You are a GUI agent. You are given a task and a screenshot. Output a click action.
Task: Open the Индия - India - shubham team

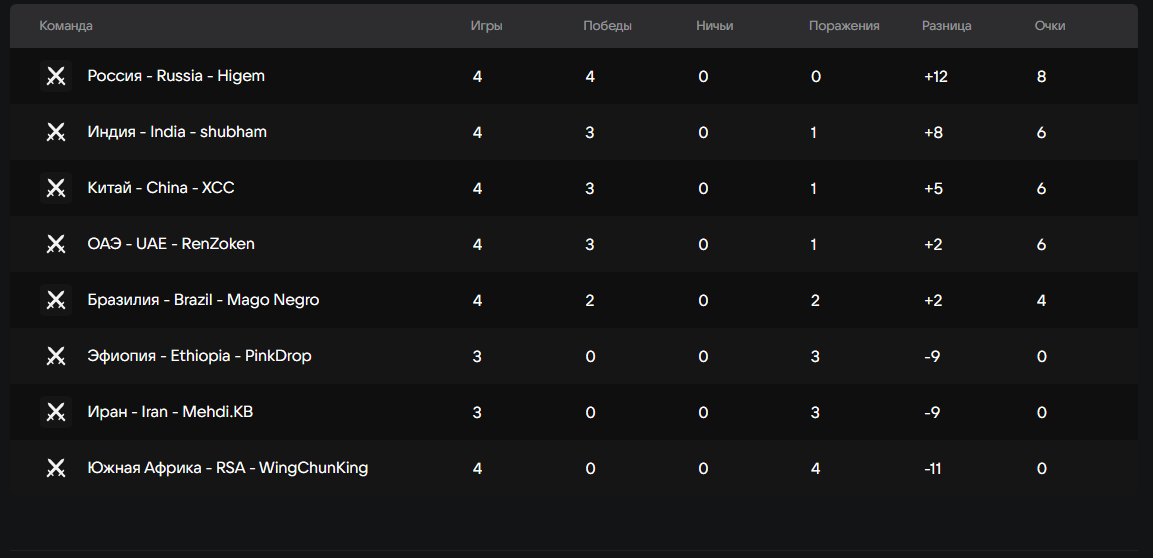(177, 132)
